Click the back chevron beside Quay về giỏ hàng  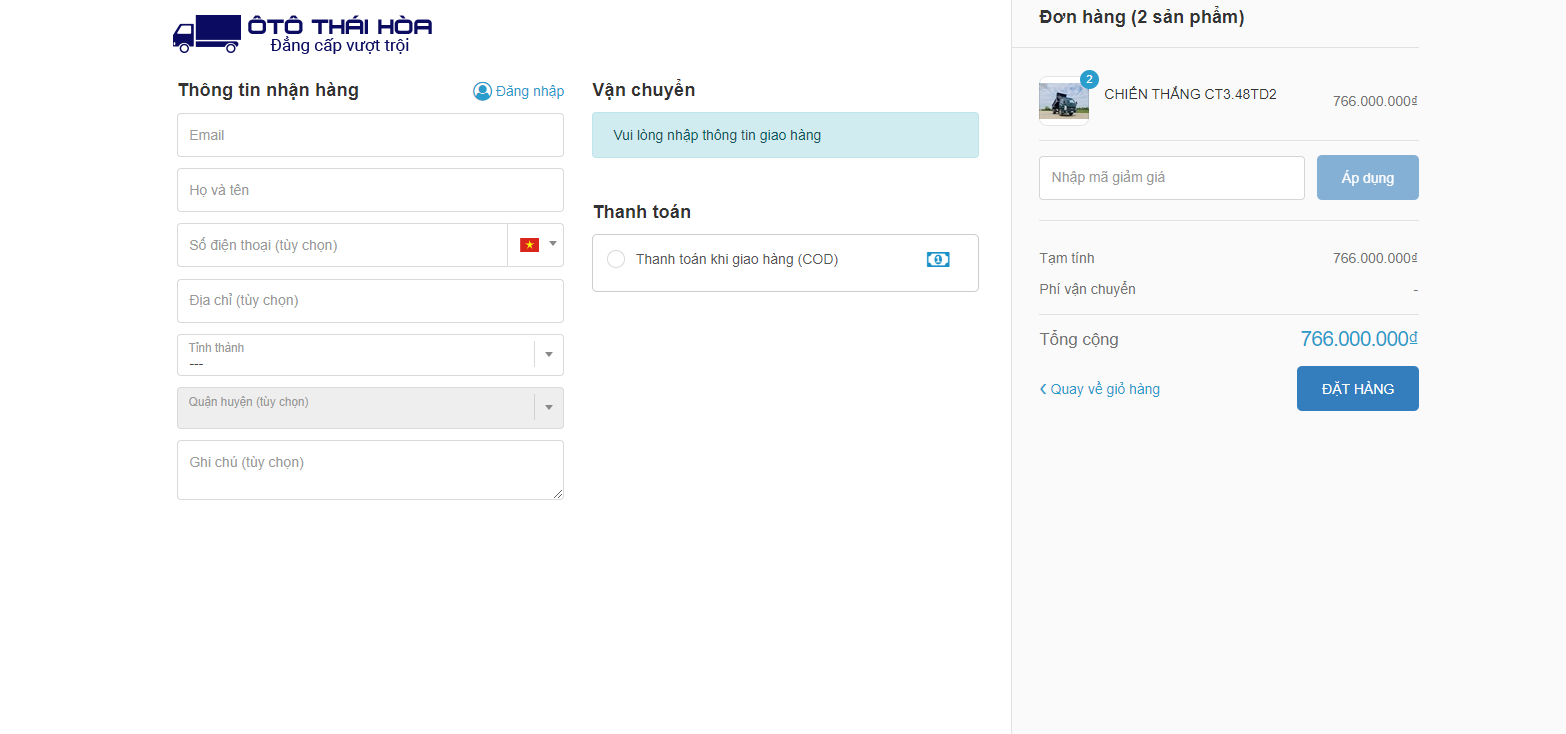(1043, 389)
